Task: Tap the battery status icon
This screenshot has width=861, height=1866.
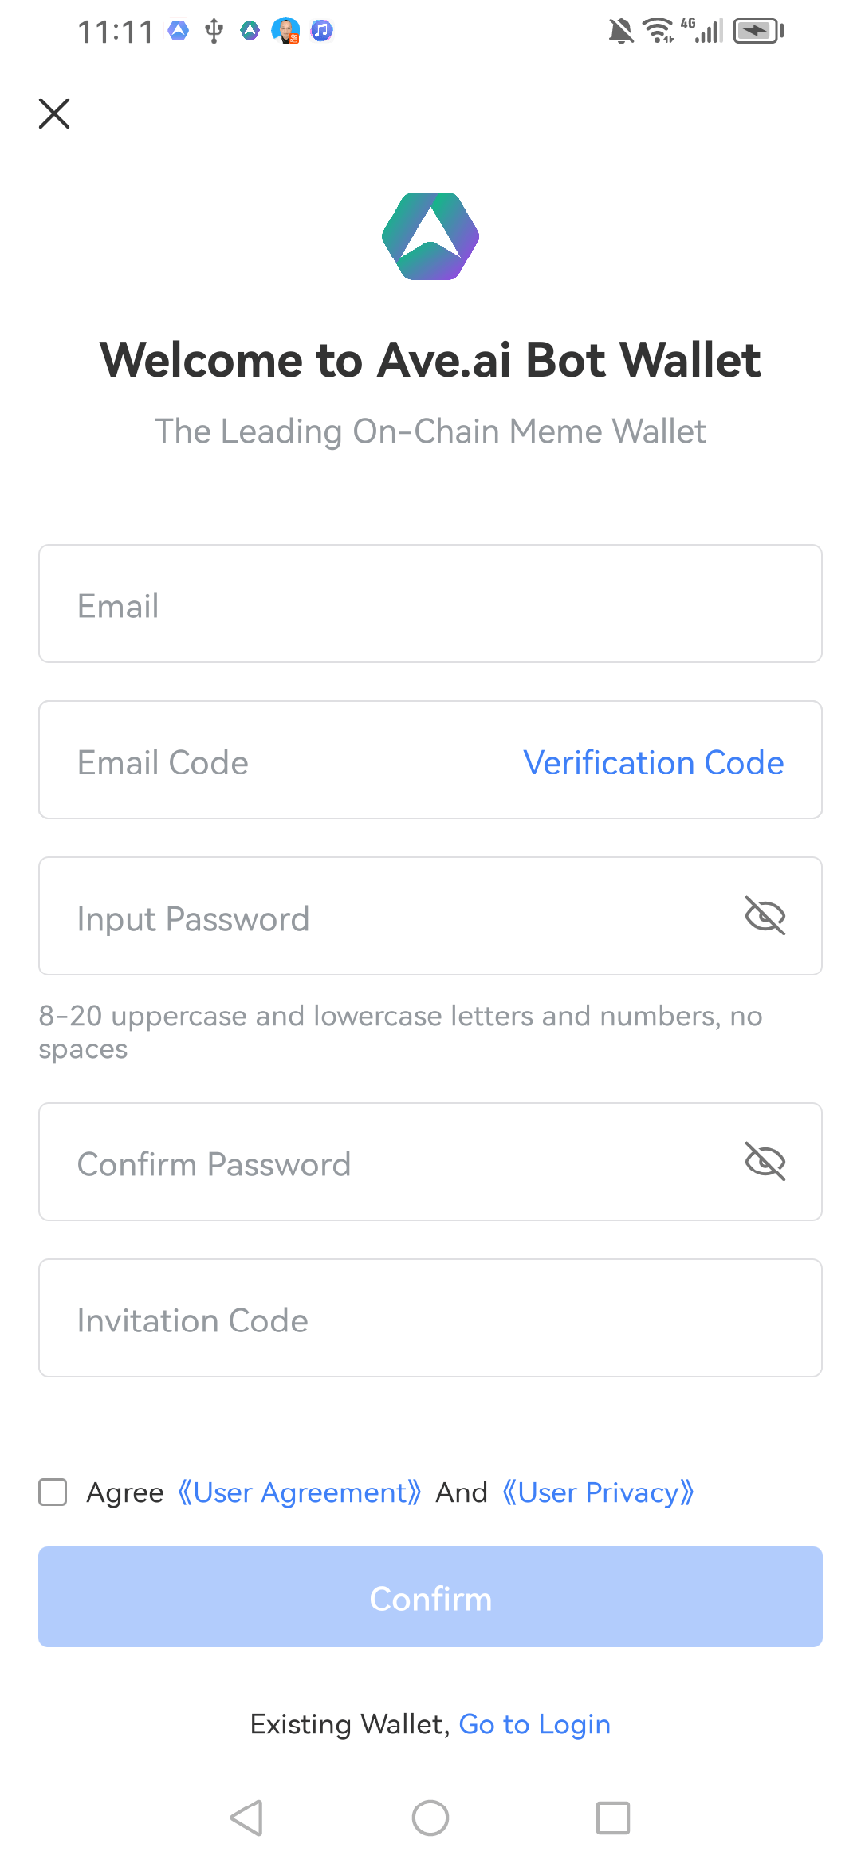Action: pyautogui.click(x=758, y=31)
